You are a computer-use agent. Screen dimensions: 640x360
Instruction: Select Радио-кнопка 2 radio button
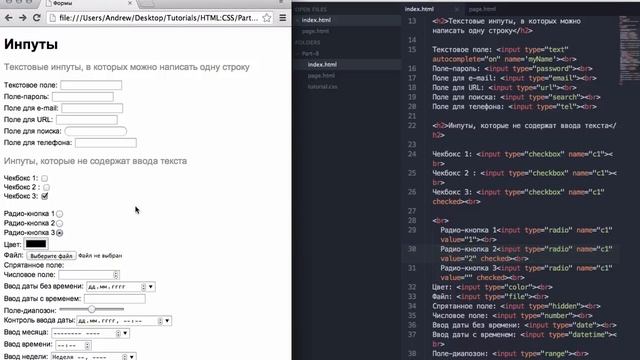60,223
